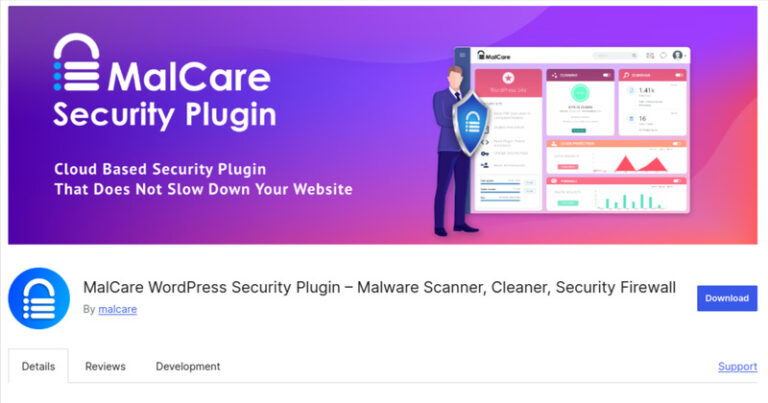
Task: Click the search field in dashboard mockup
Action: tap(615, 55)
